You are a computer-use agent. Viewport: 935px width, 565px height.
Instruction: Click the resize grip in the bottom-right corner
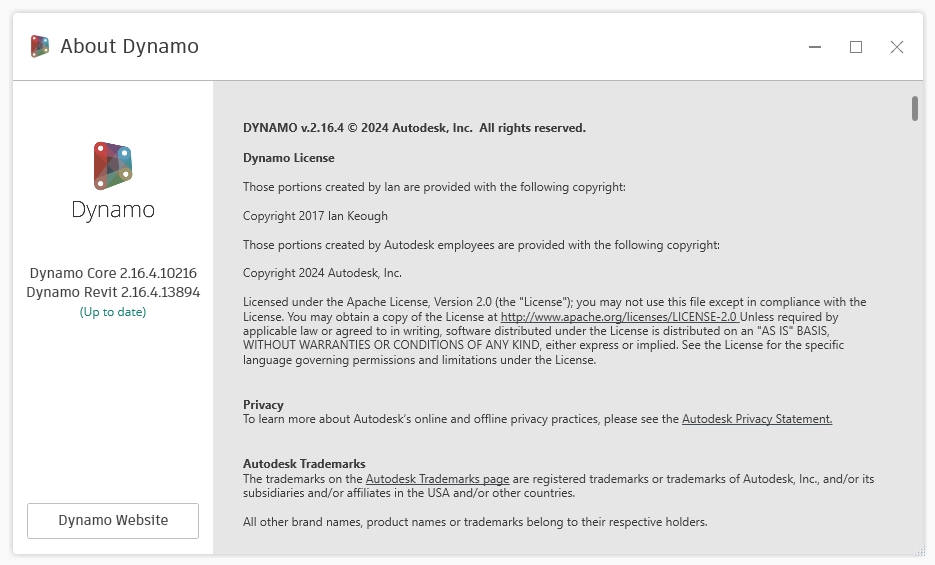[x=916, y=549]
